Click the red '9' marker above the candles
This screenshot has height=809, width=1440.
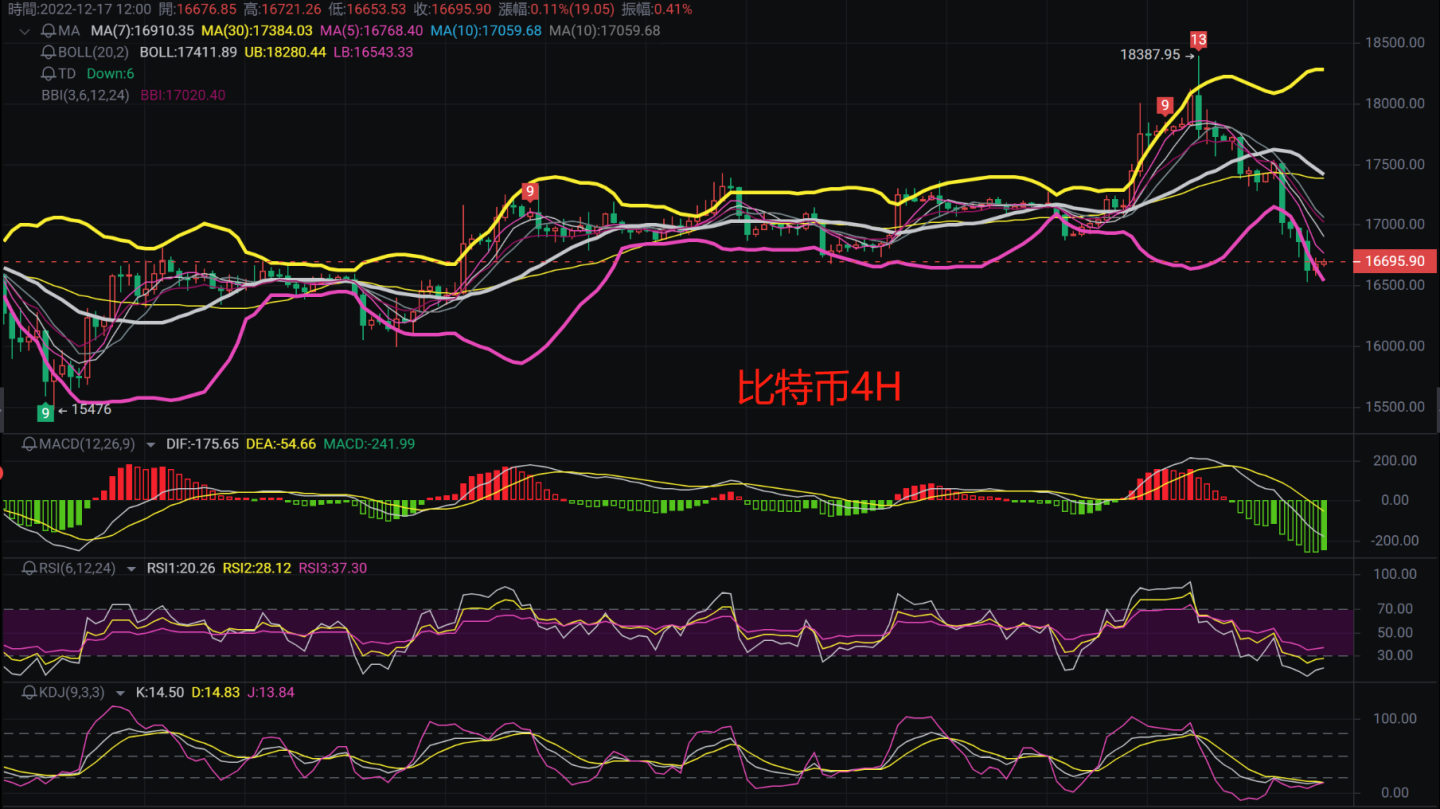click(1164, 103)
